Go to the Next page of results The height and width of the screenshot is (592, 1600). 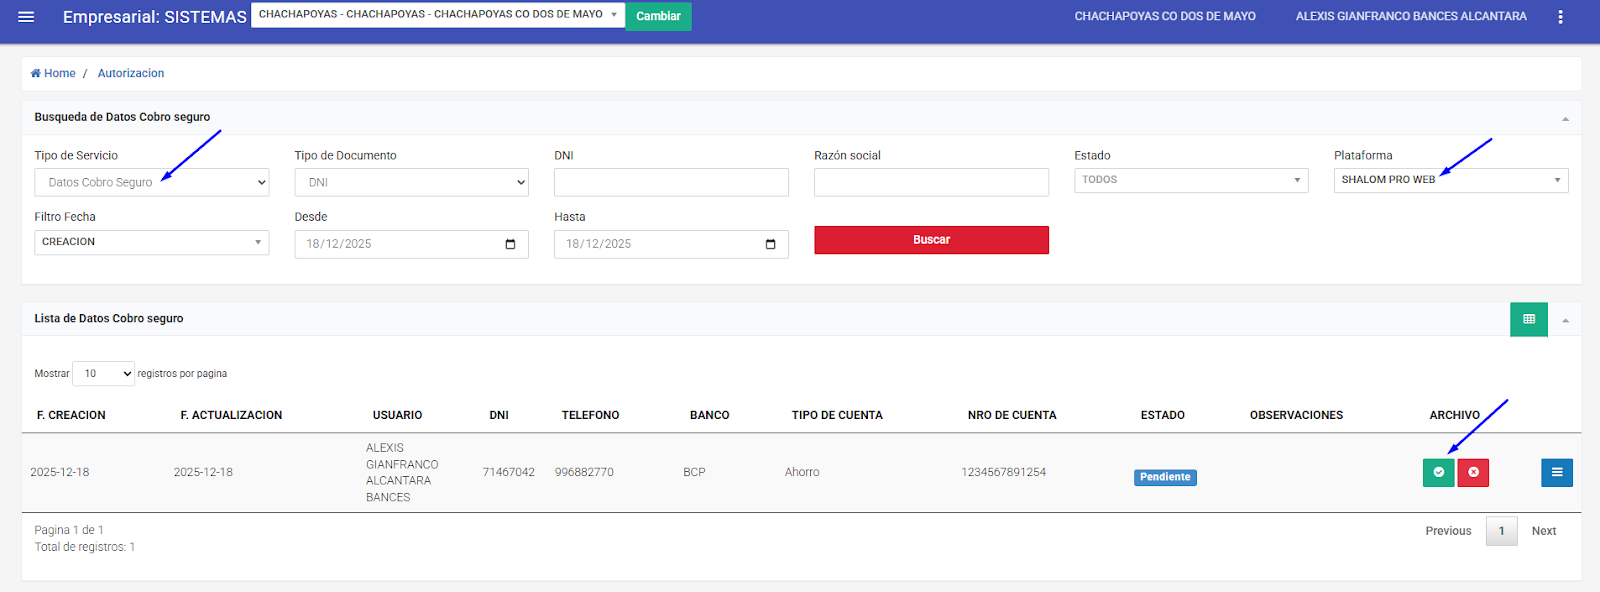(1543, 531)
